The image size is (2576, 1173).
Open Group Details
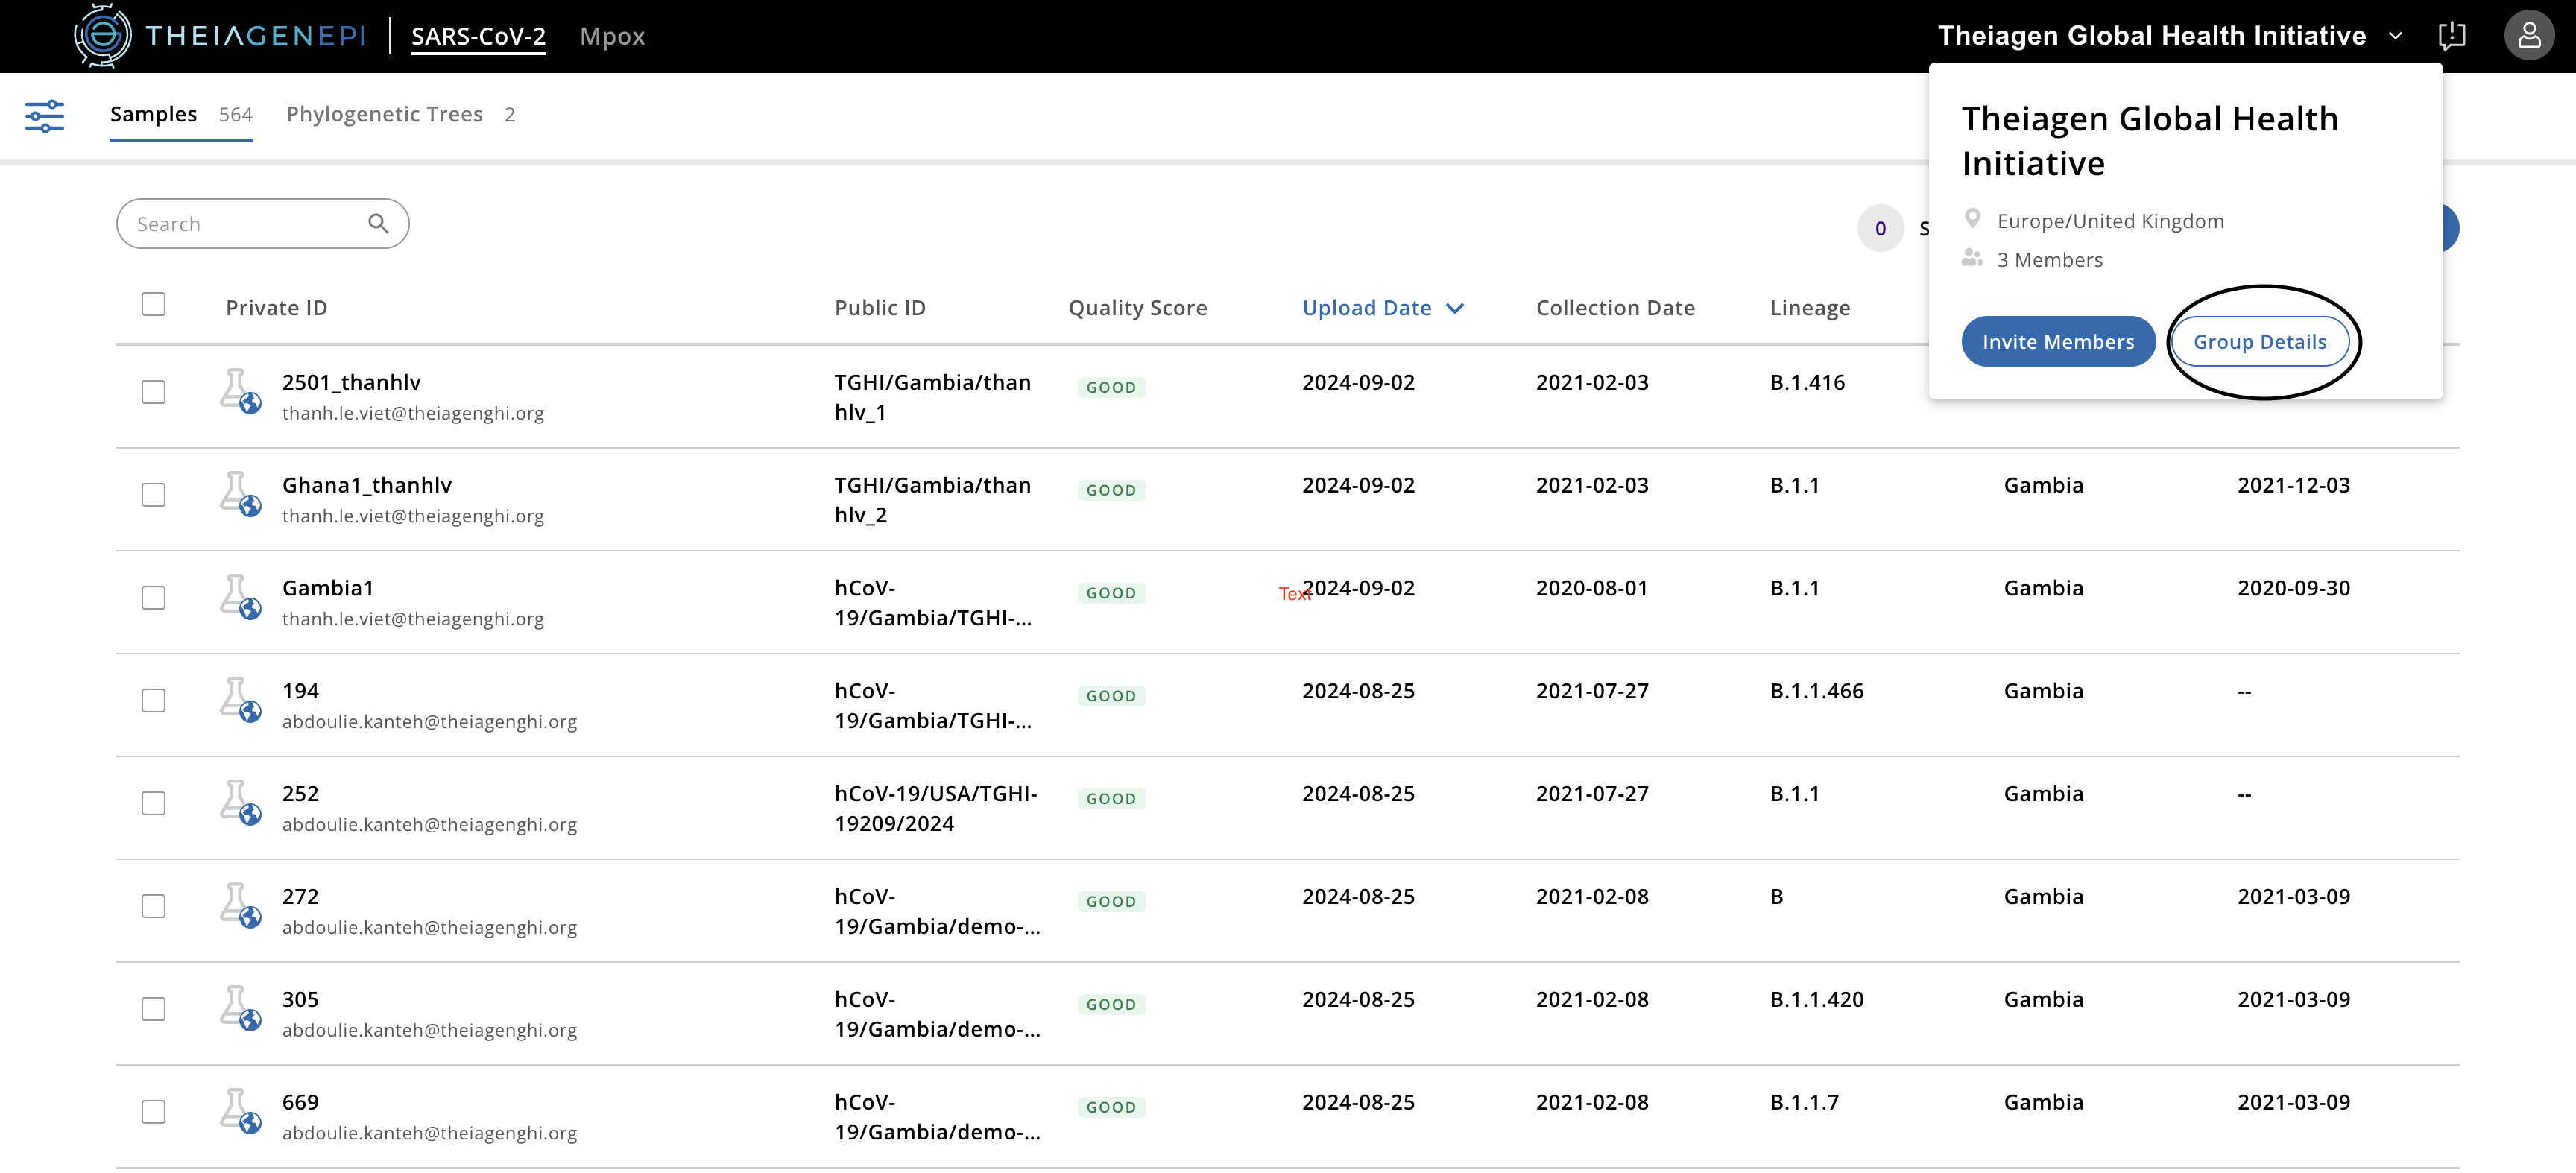click(x=2259, y=342)
